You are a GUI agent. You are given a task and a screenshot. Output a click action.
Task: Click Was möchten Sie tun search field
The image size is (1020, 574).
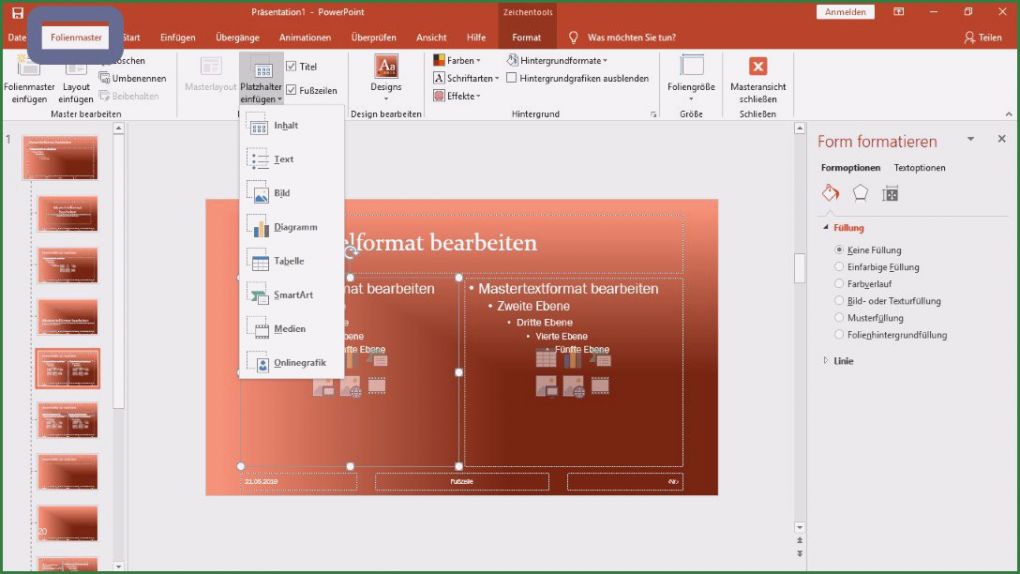coord(631,38)
